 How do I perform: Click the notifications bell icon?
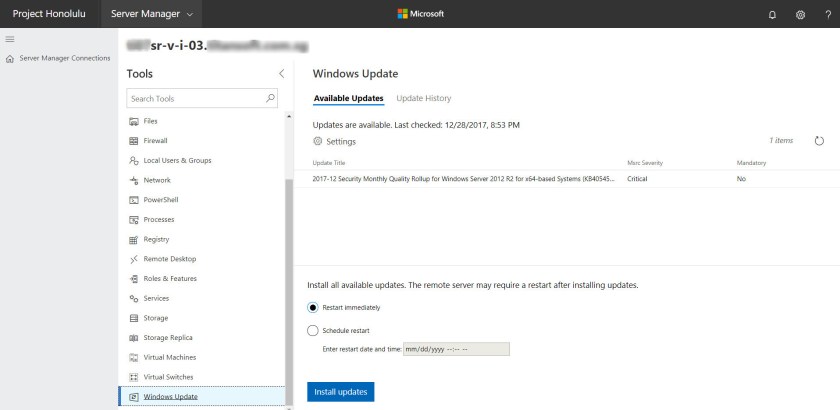tap(772, 14)
